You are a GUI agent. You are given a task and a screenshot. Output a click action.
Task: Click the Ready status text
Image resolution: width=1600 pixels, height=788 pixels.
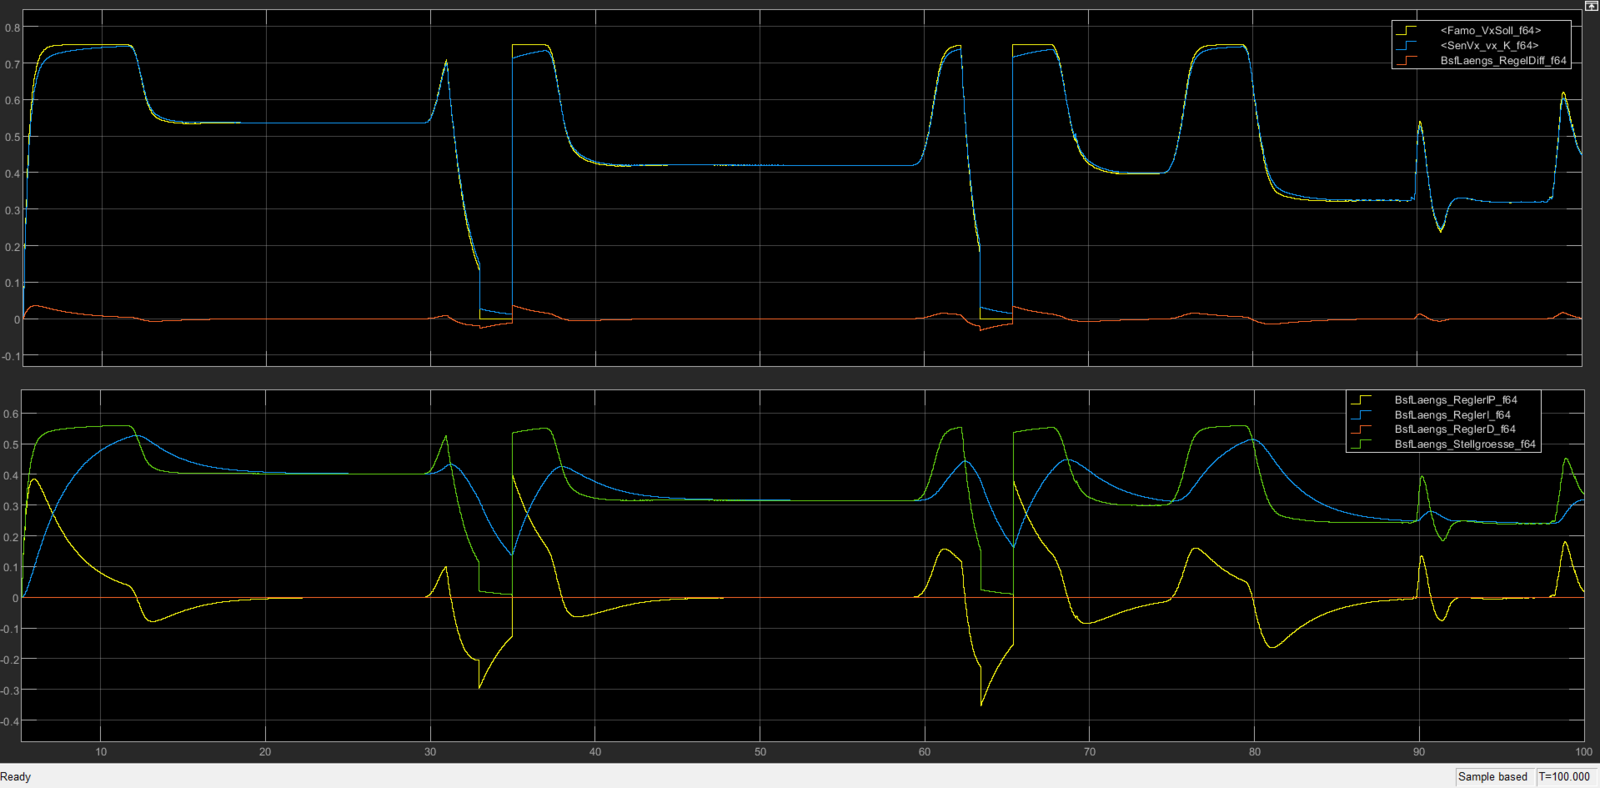pyautogui.click(x=16, y=777)
